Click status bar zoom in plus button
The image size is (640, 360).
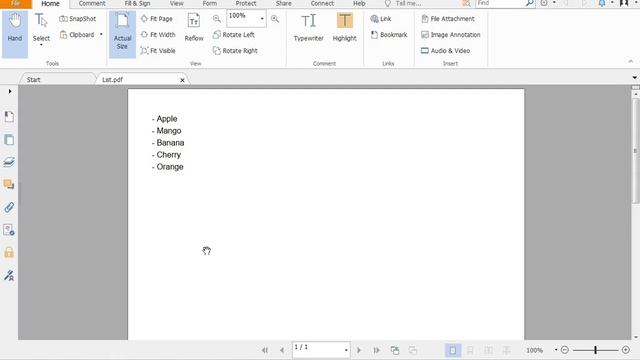point(626,350)
